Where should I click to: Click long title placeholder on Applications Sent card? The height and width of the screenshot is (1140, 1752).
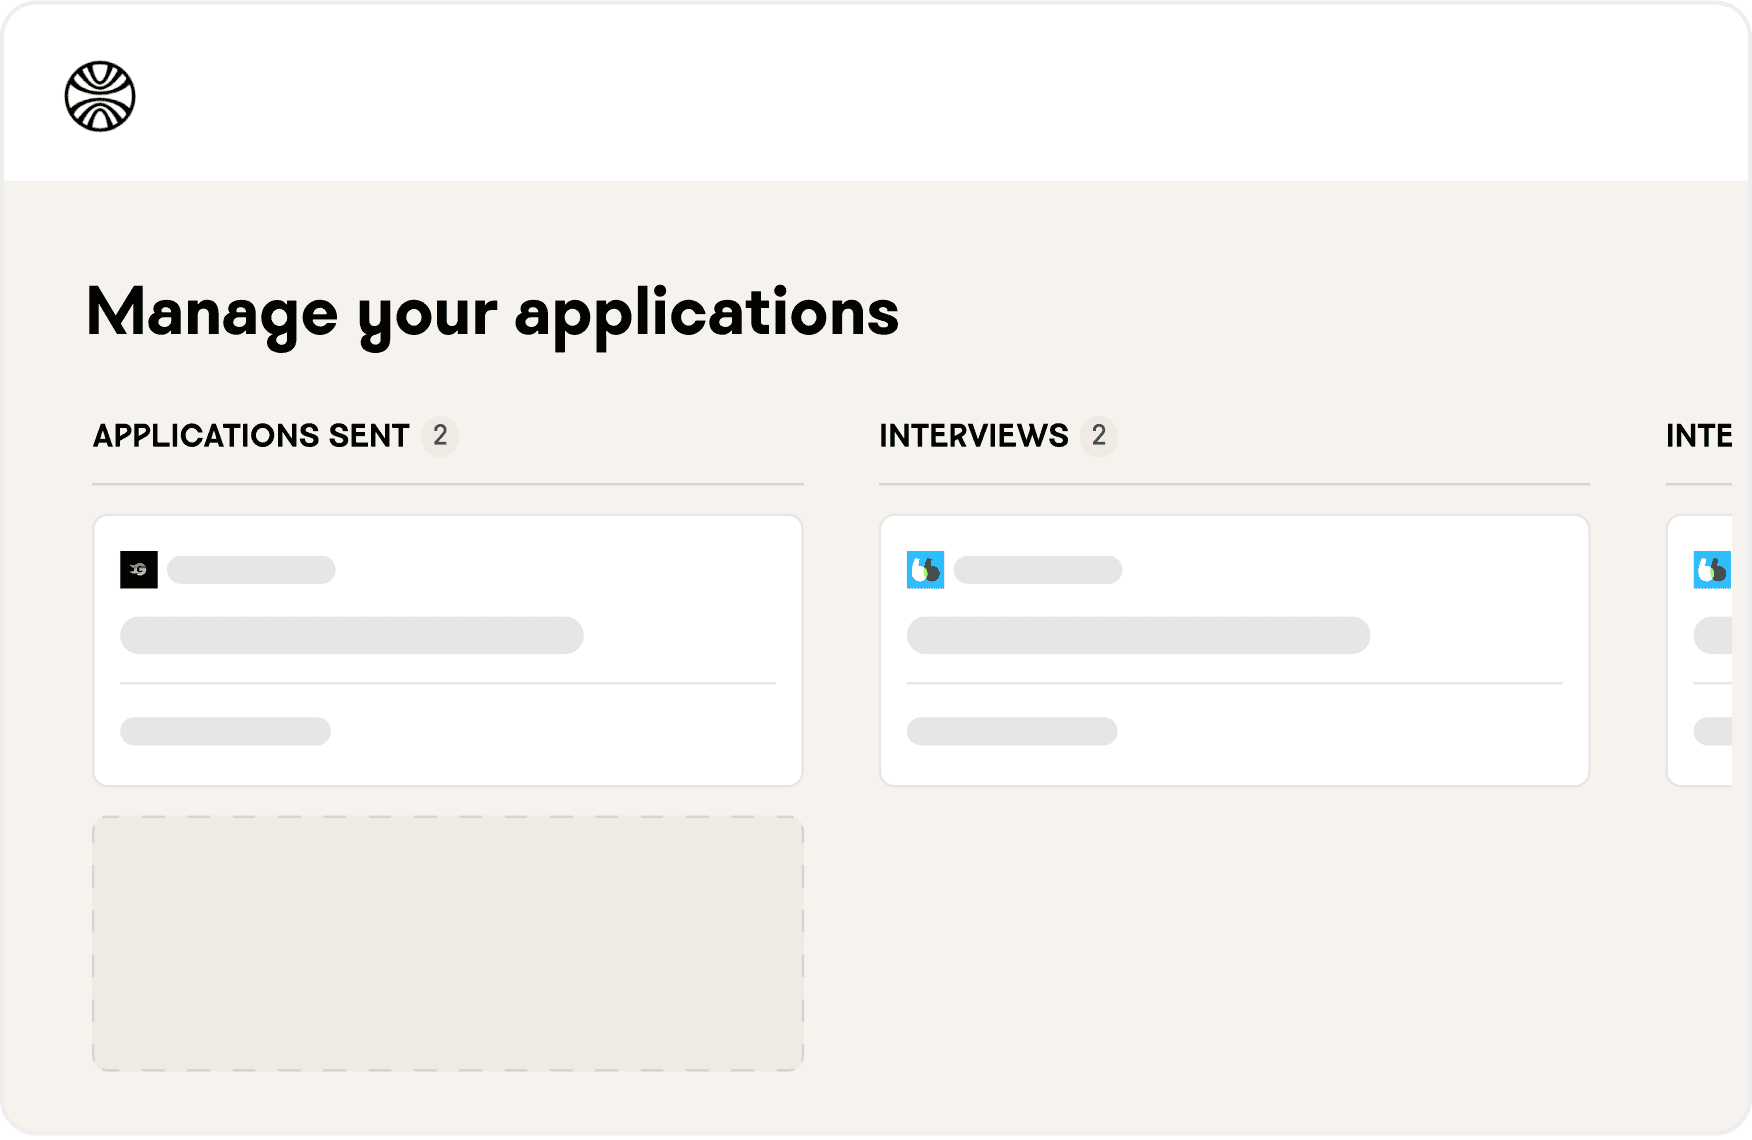coord(351,635)
